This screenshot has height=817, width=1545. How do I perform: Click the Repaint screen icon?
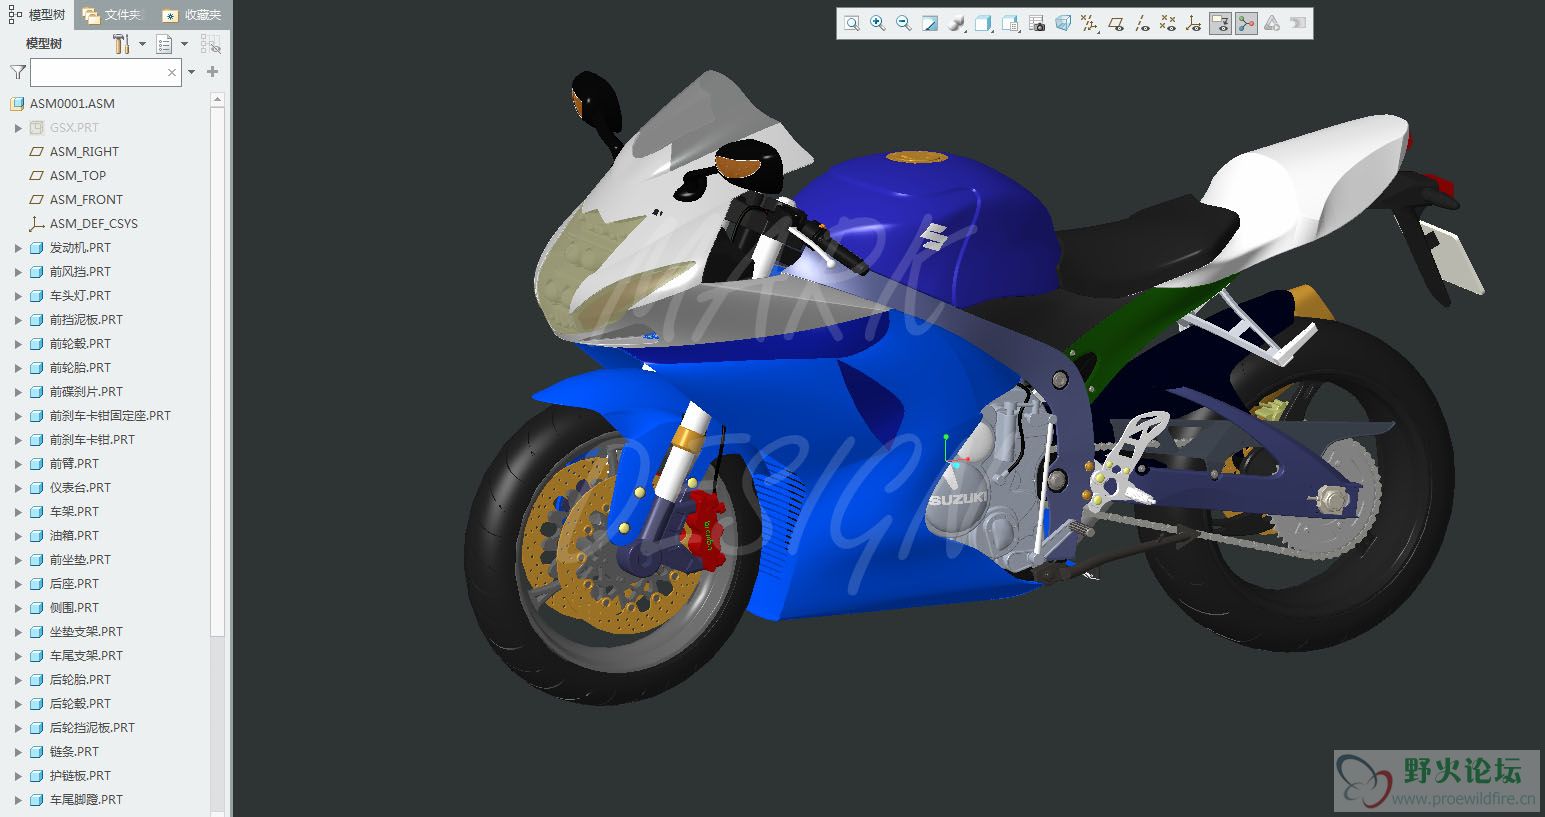(x=929, y=23)
